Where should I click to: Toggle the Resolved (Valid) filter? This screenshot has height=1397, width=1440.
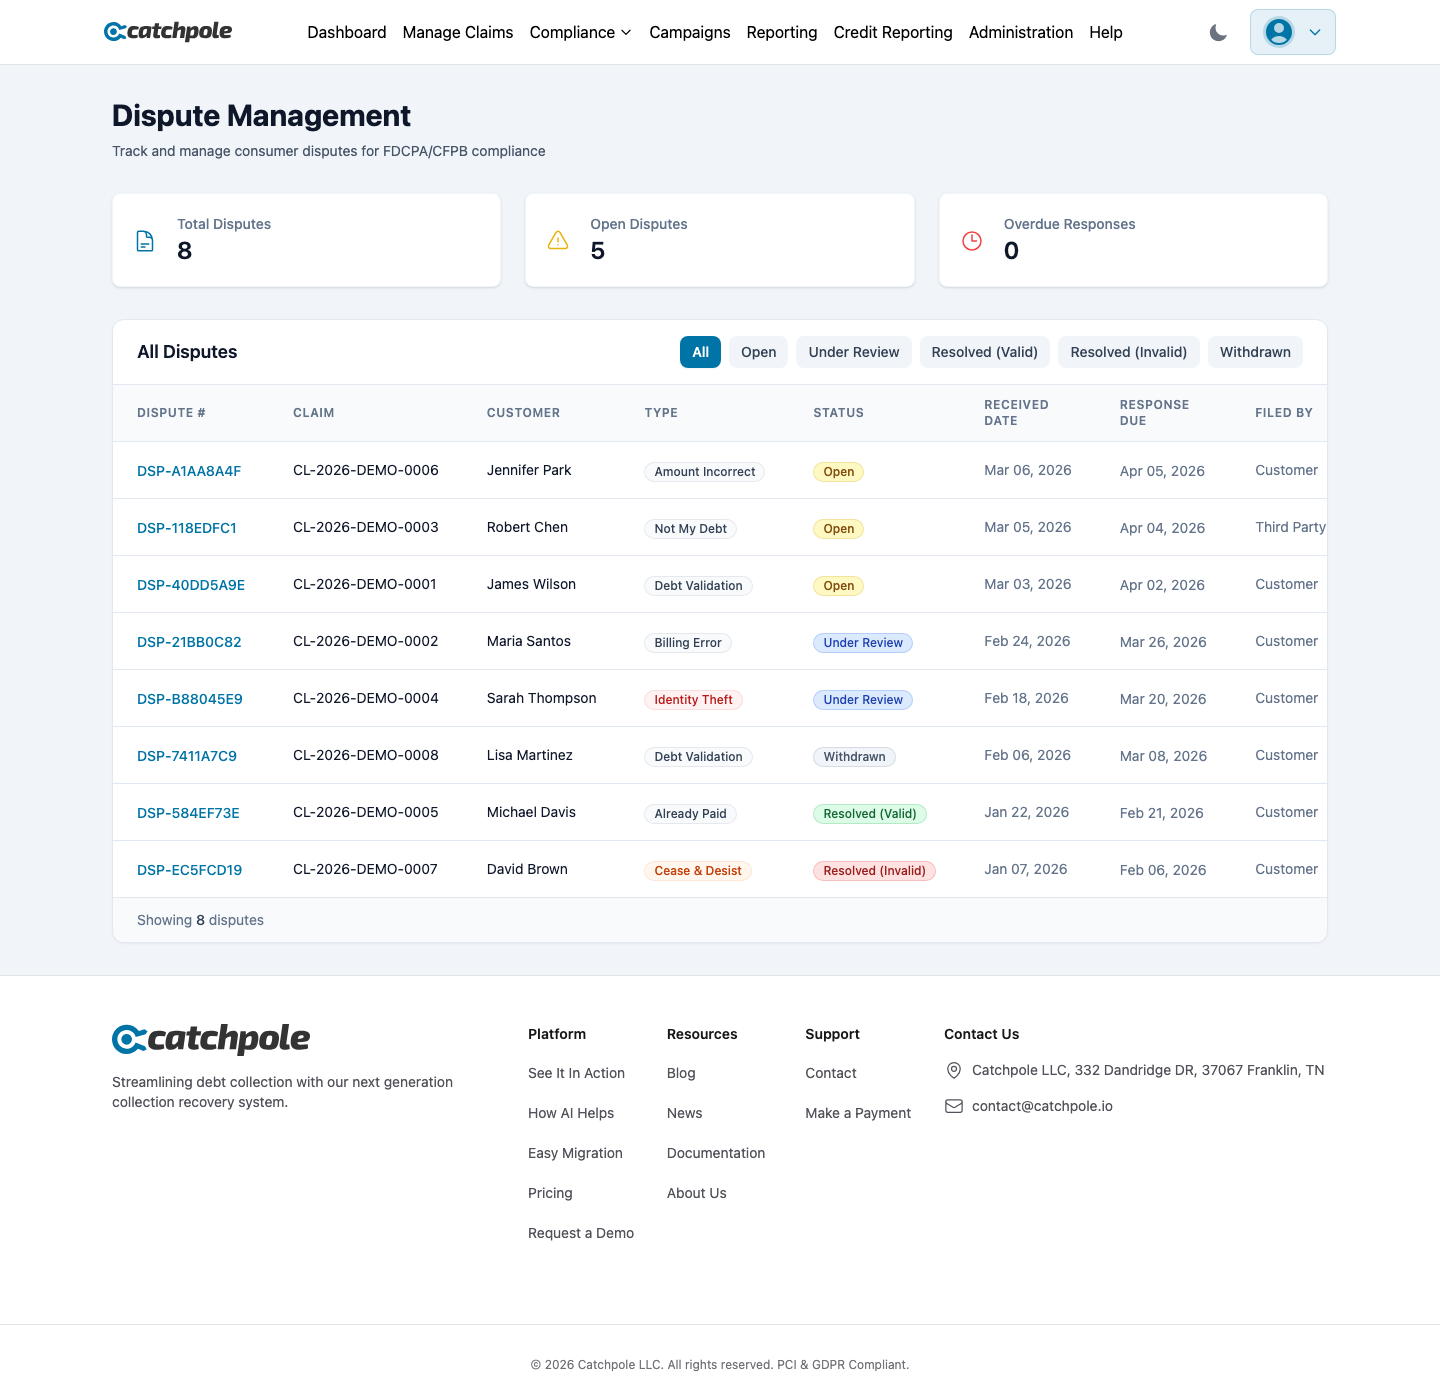click(984, 352)
